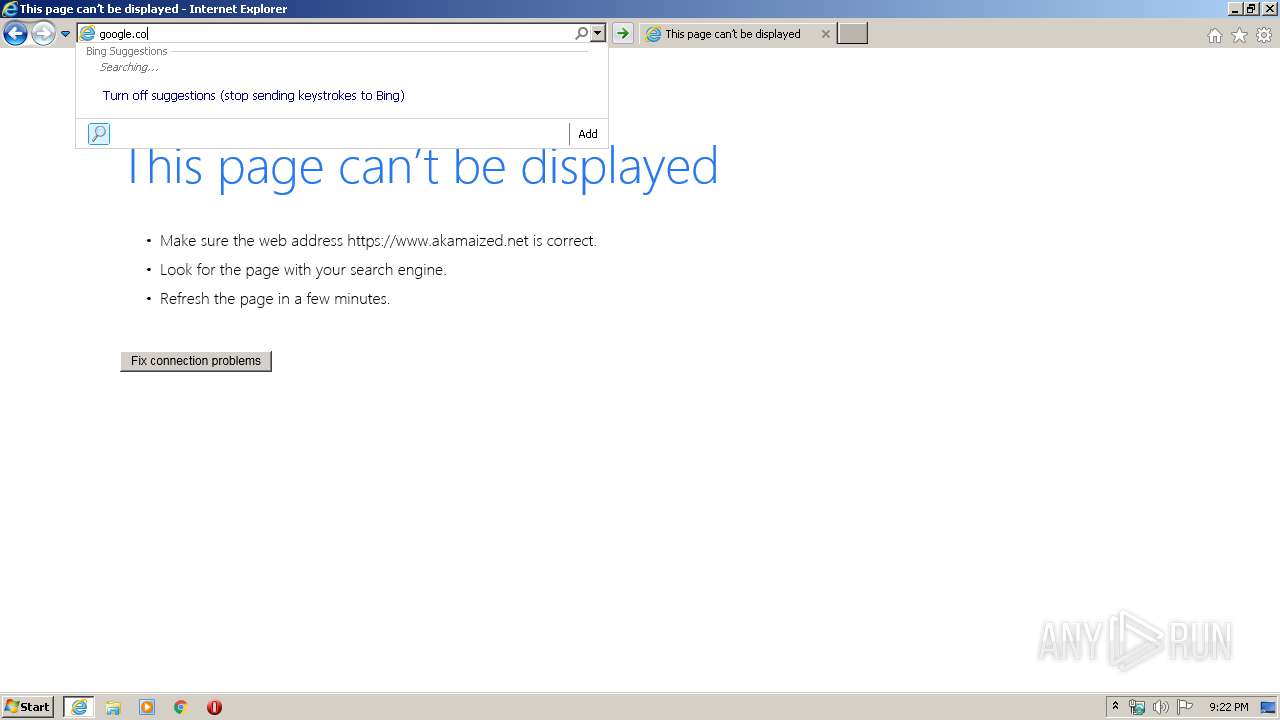The width and height of the screenshot is (1280, 720).
Task: Turn off Bing suggestions link
Action: pos(253,96)
